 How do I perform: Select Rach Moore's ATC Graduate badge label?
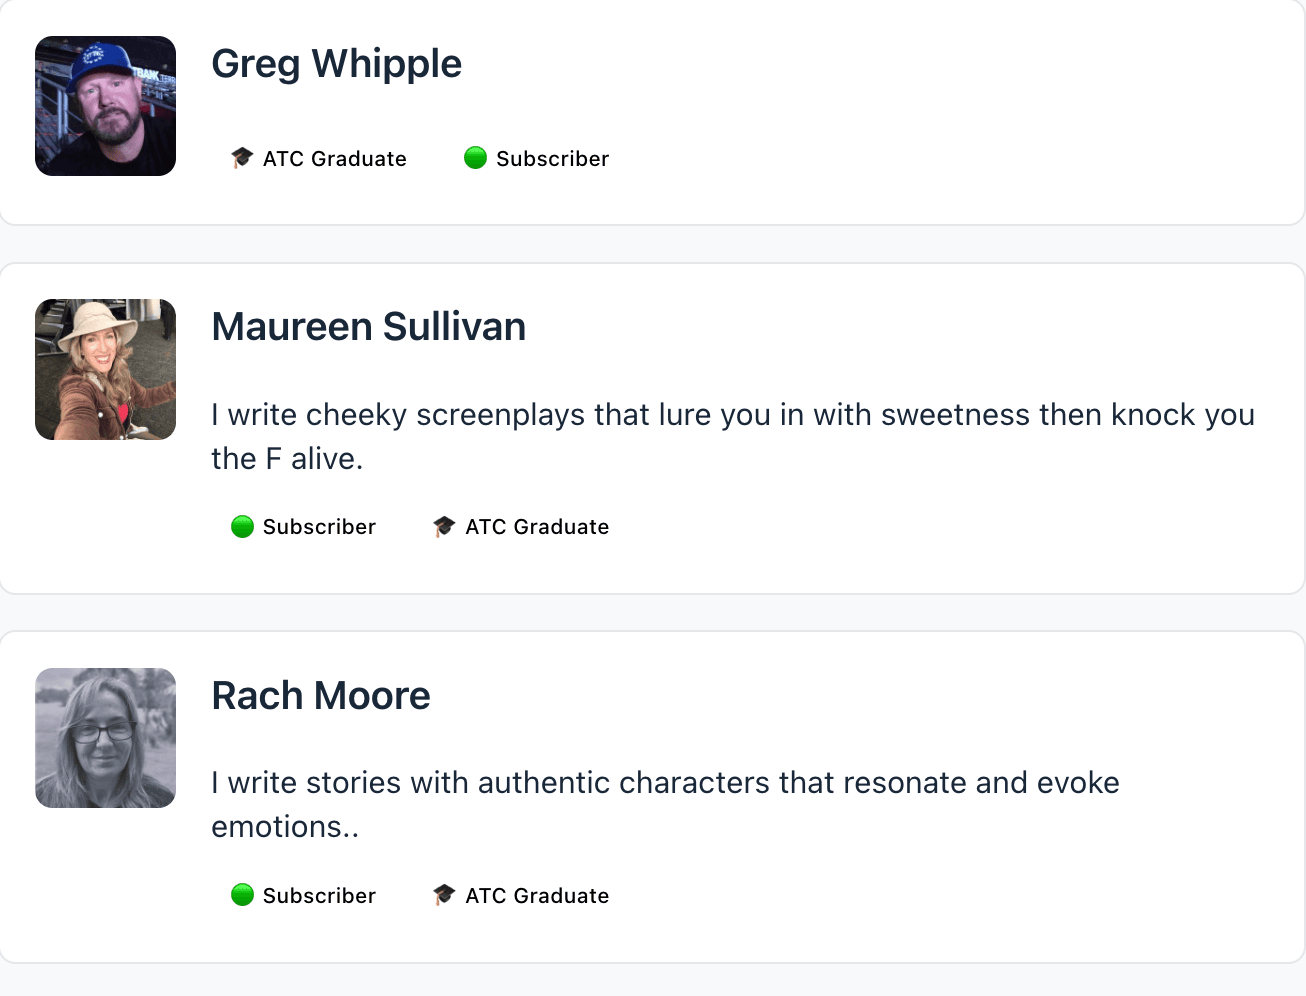537,896
